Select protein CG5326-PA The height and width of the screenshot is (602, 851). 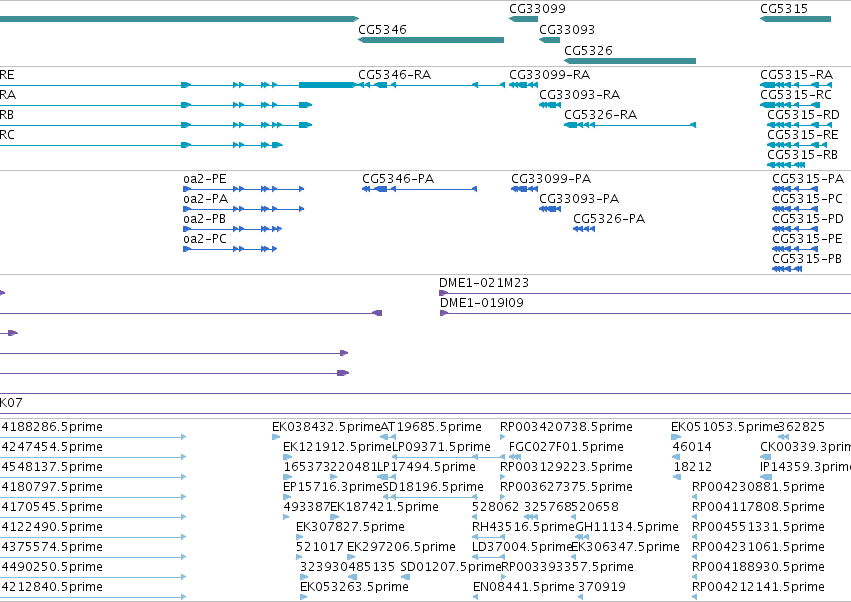tap(584, 229)
